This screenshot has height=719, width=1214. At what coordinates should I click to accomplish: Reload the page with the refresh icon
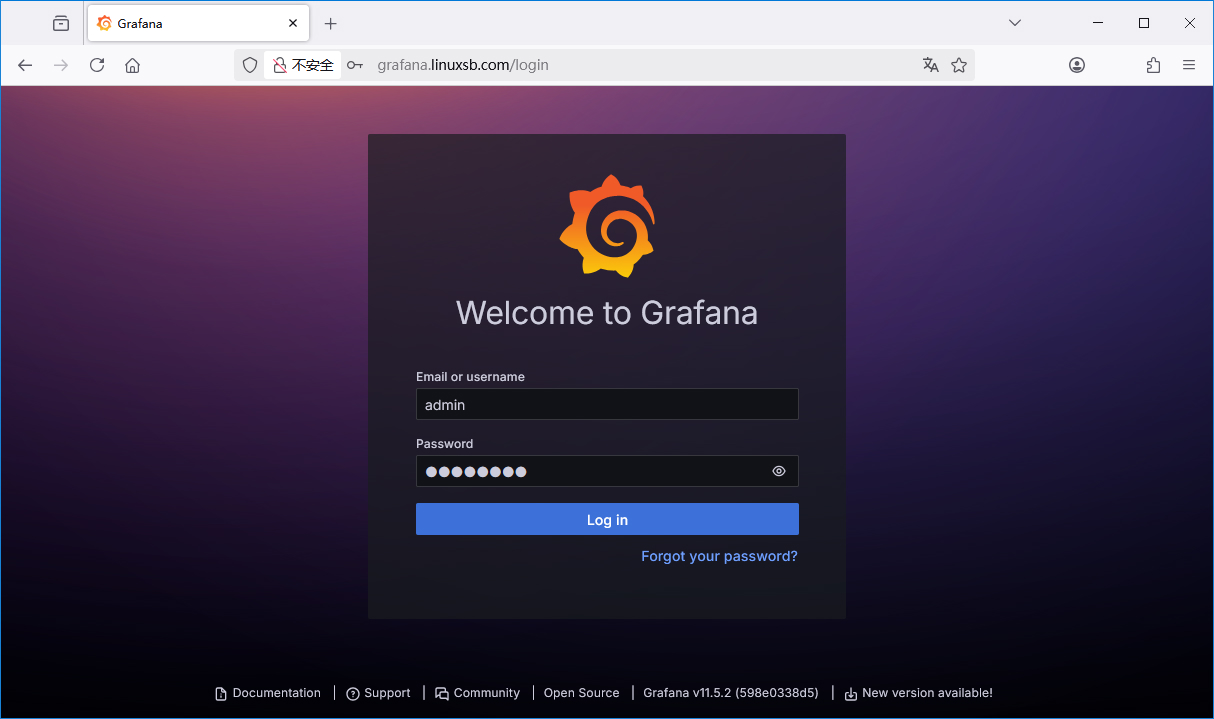tap(97, 65)
